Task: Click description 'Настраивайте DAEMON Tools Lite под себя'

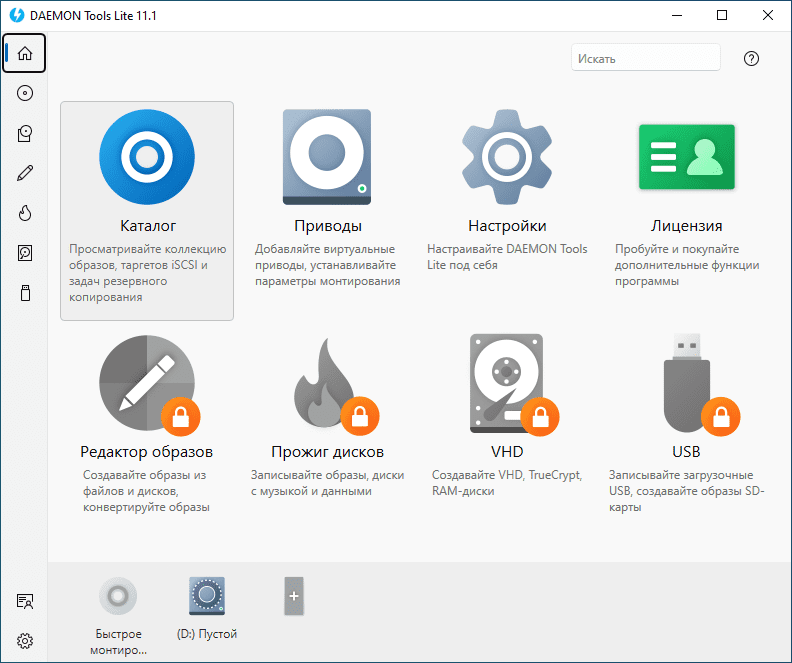Action: (x=507, y=257)
